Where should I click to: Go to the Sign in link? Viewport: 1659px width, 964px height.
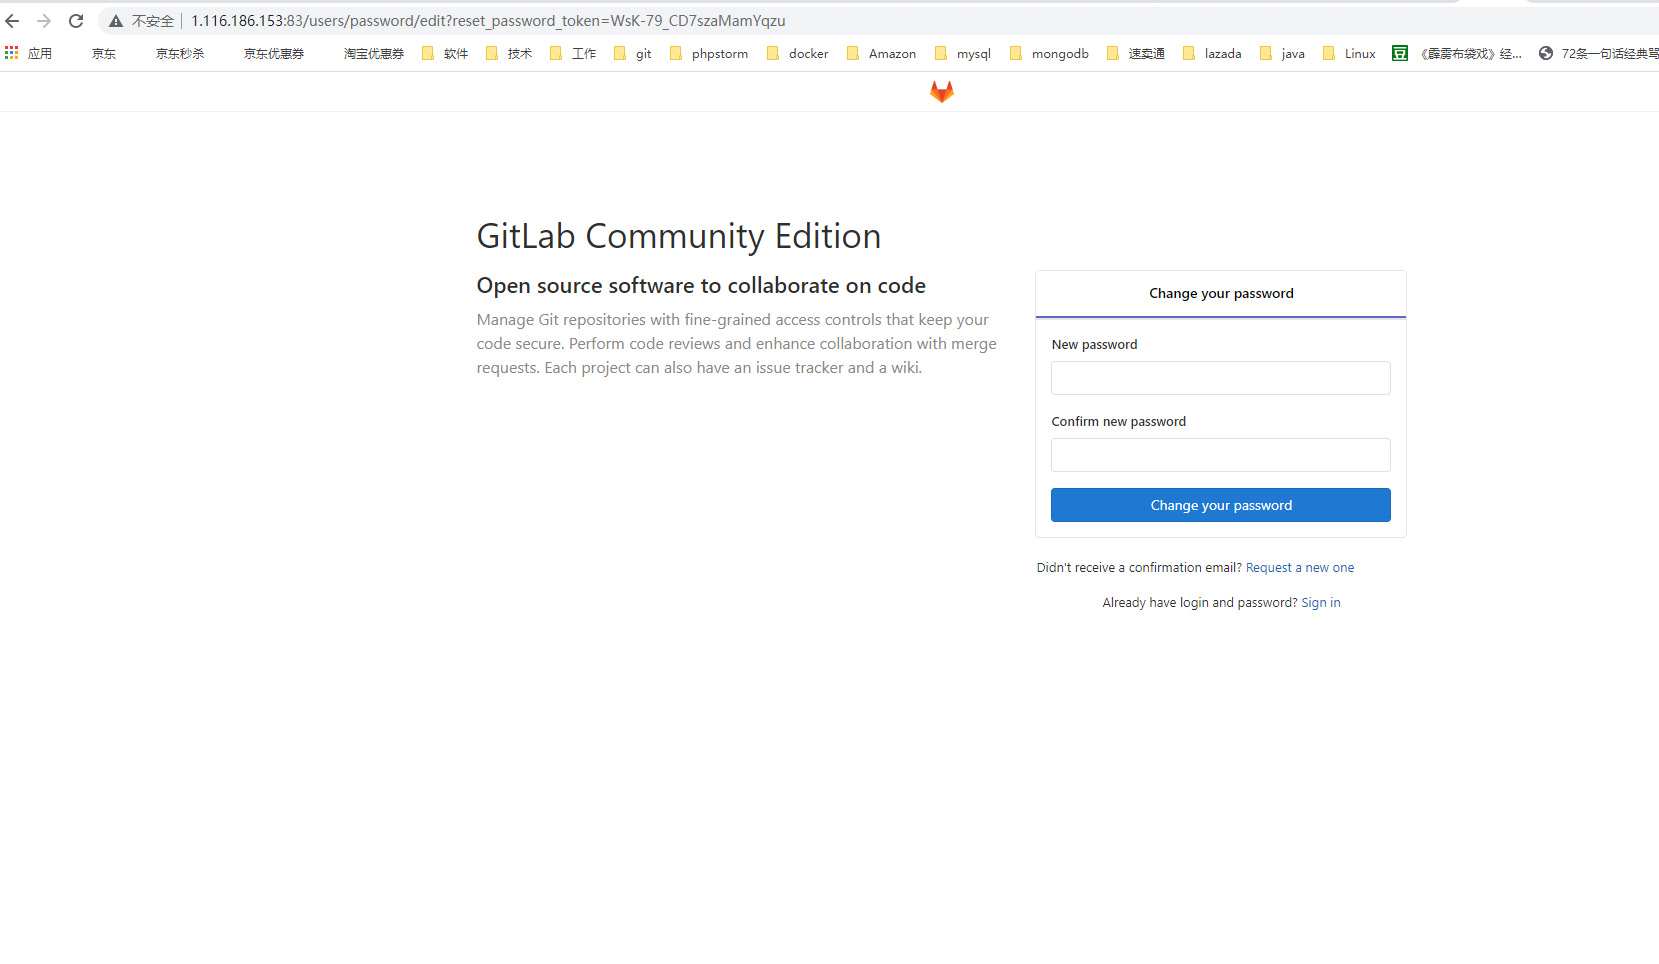(x=1321, y=603)
